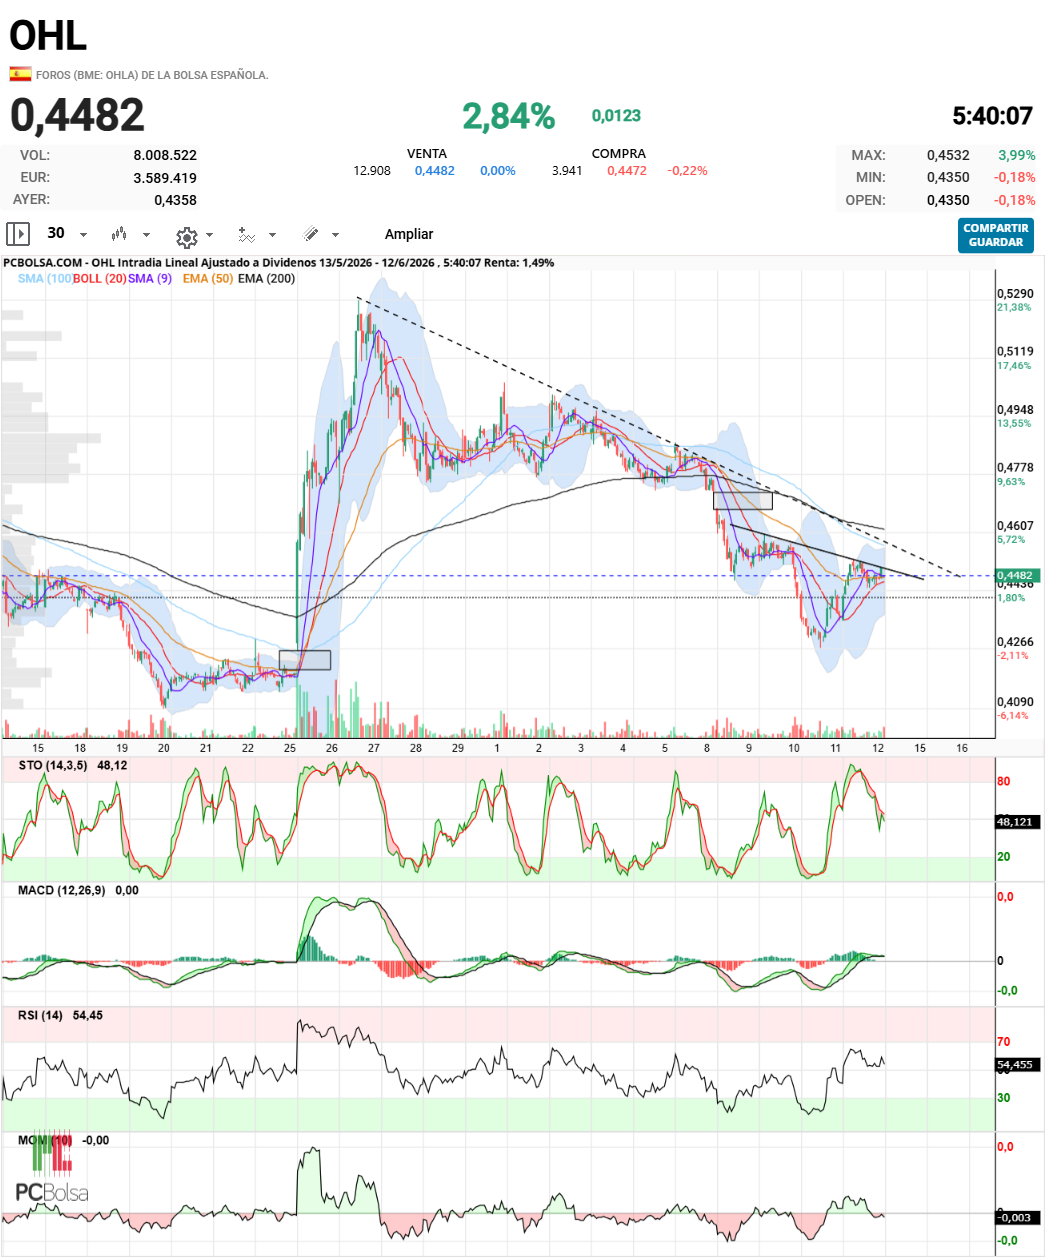Click the last price 0,4482 headline
Screen dimensions: 1048x1257
77,116
